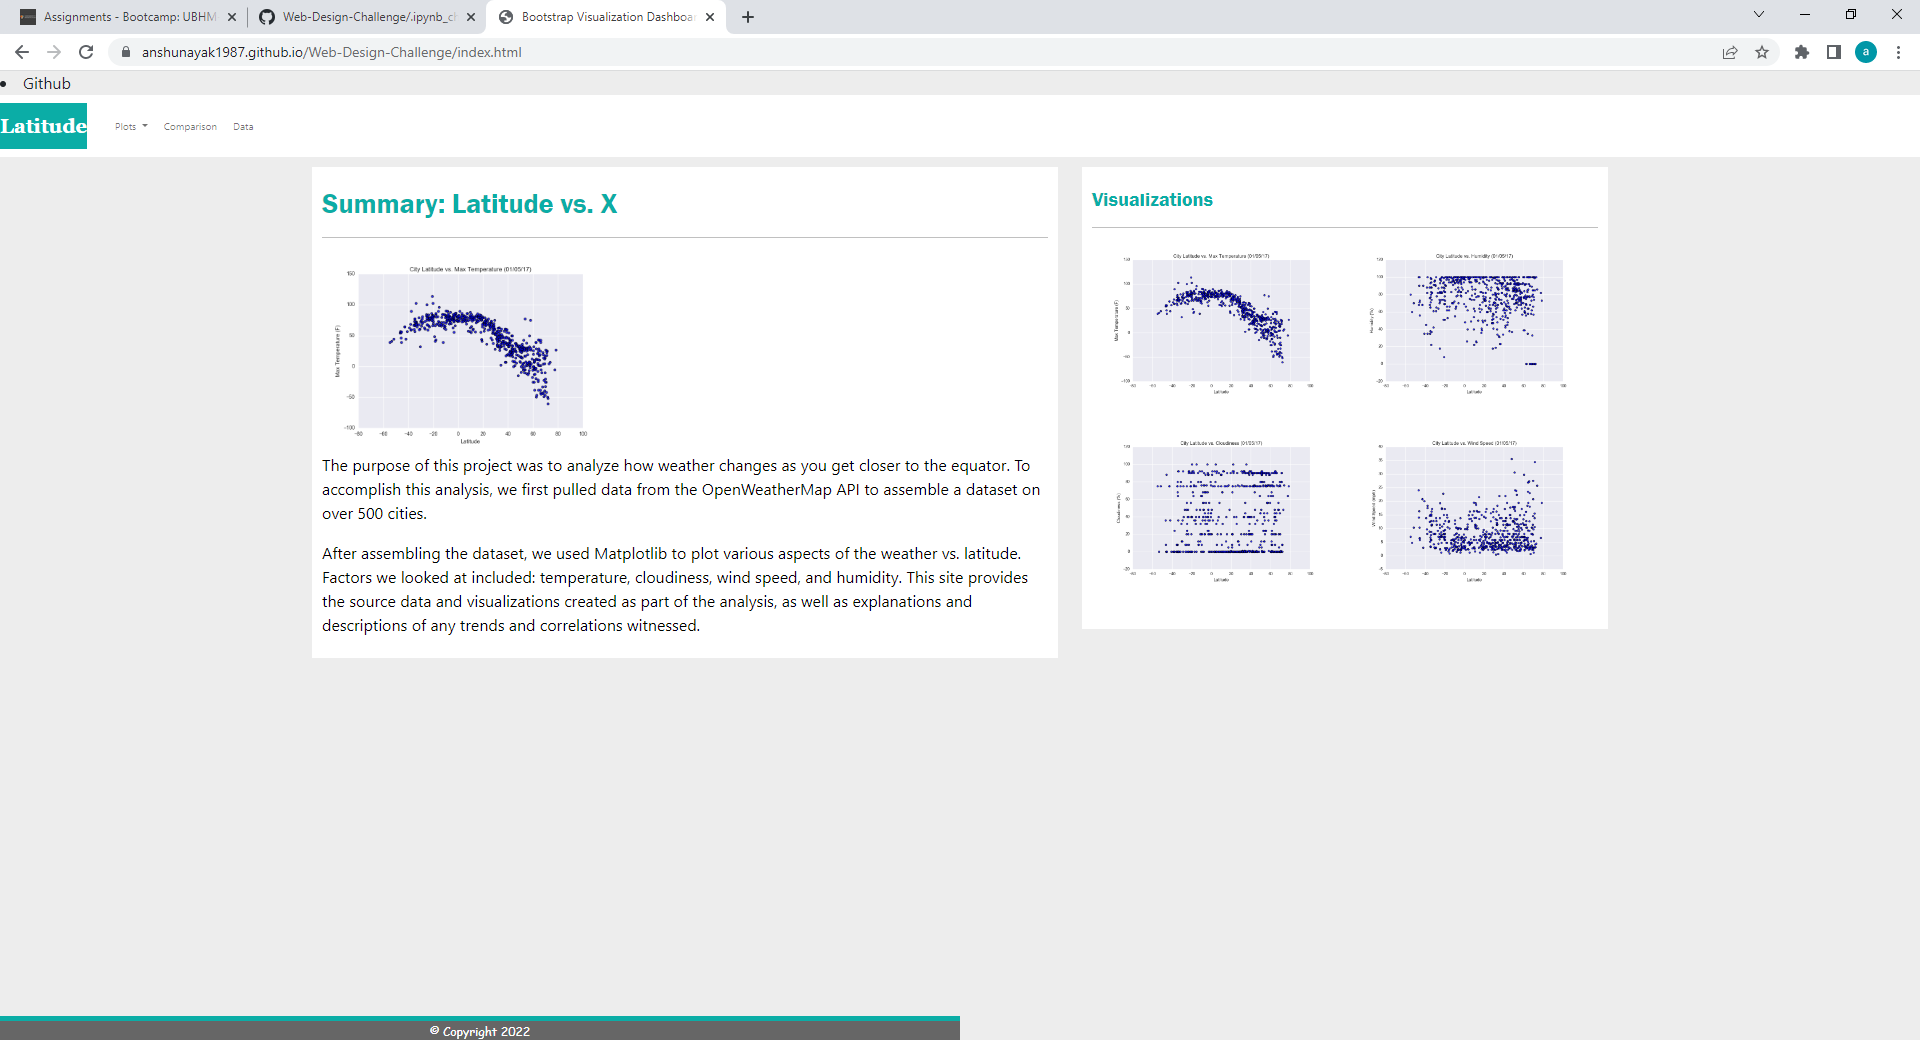Image resolution: width=1920 pixels, height=1040 pixels.
Task: Expand the tab search chevron
Action: click(1759, 14)
